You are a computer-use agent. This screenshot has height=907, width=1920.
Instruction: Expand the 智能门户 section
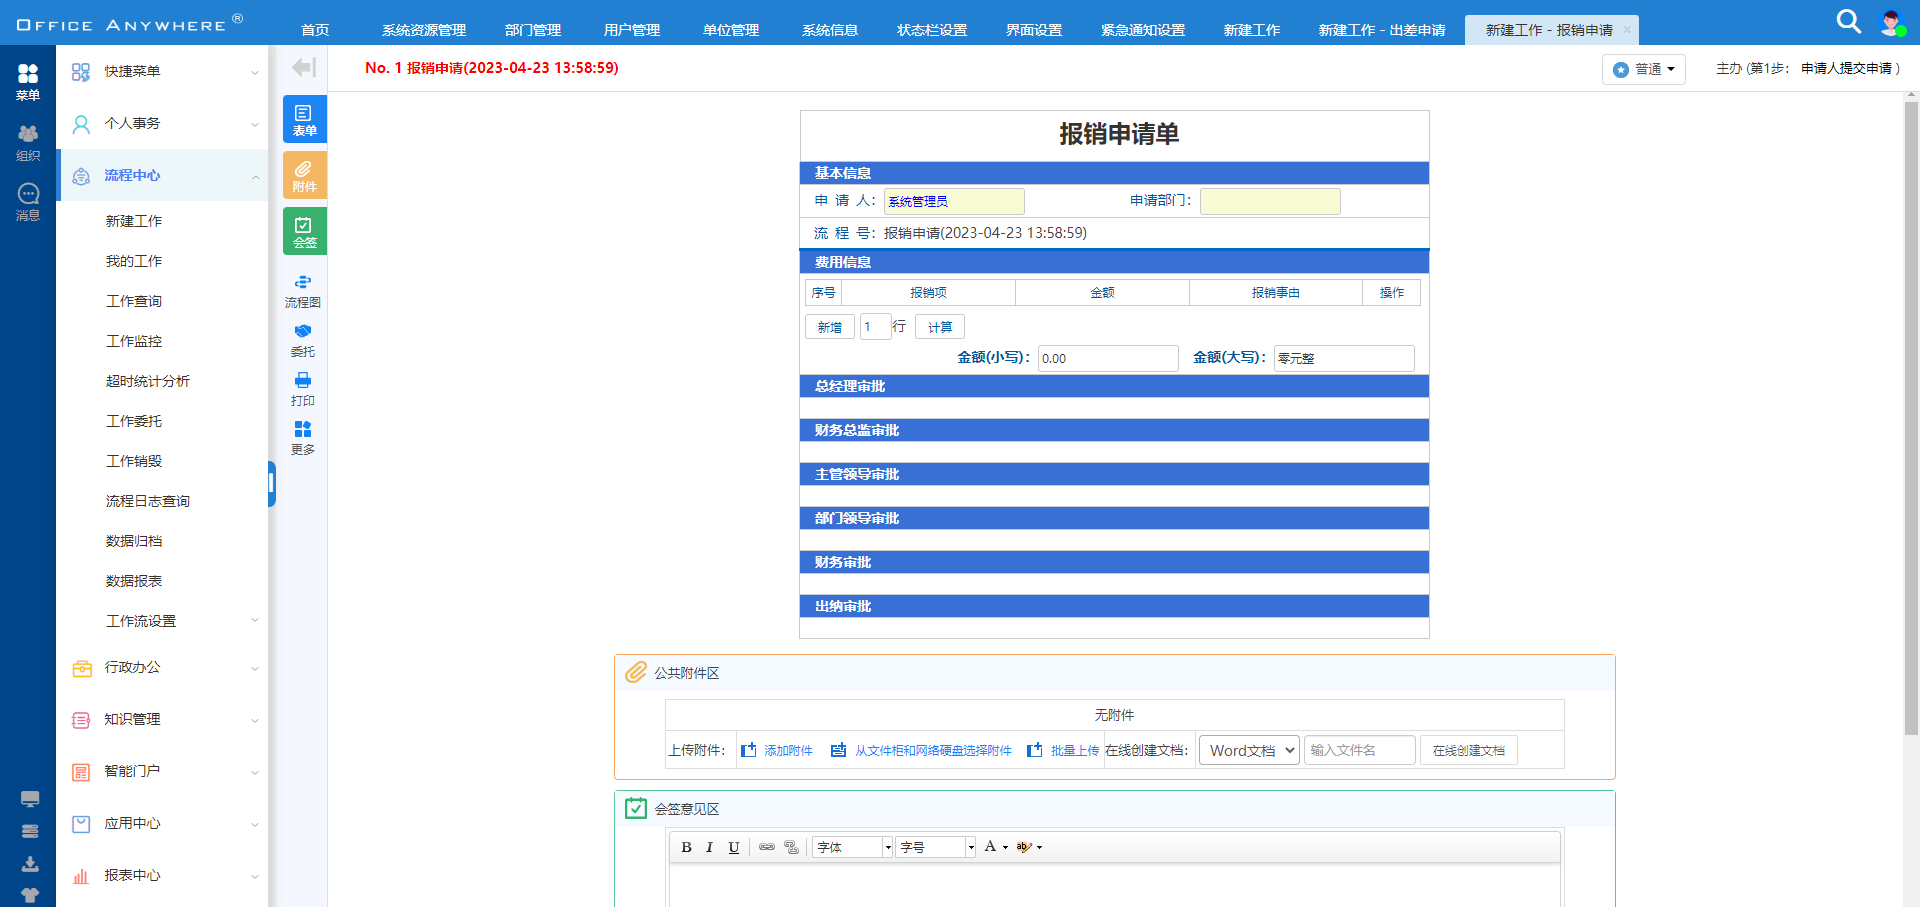click(164, 772)
